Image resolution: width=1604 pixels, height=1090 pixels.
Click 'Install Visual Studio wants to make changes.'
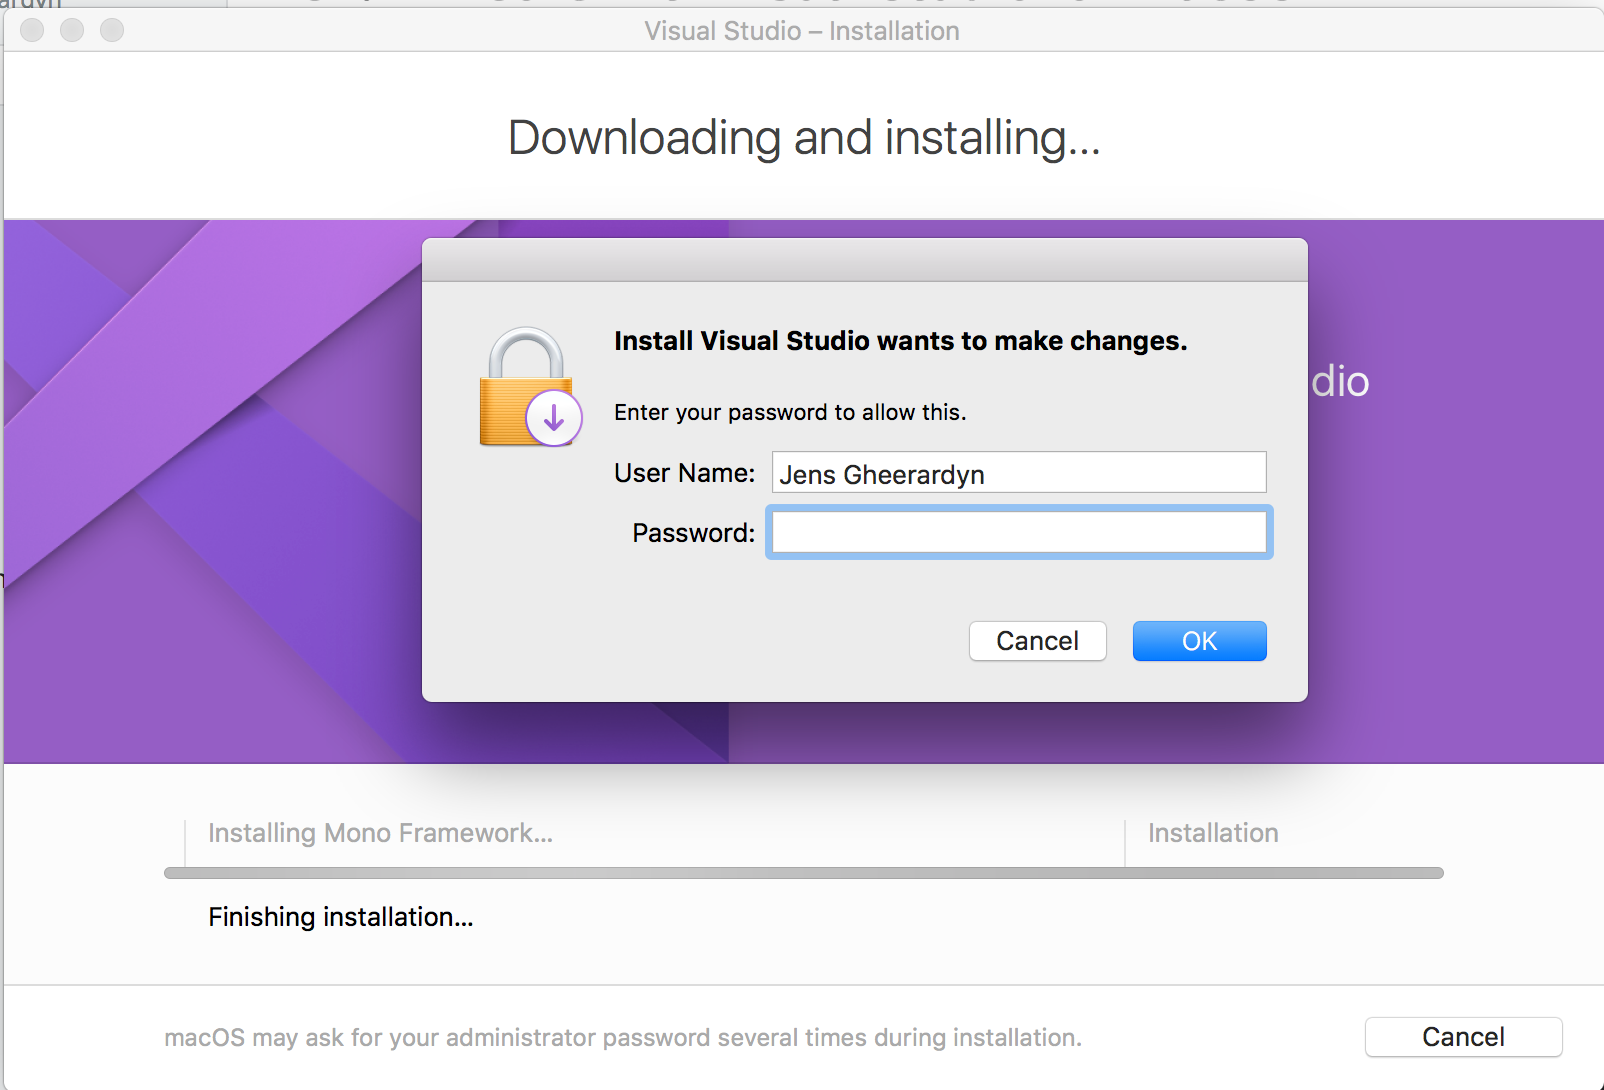coord(900,341)
